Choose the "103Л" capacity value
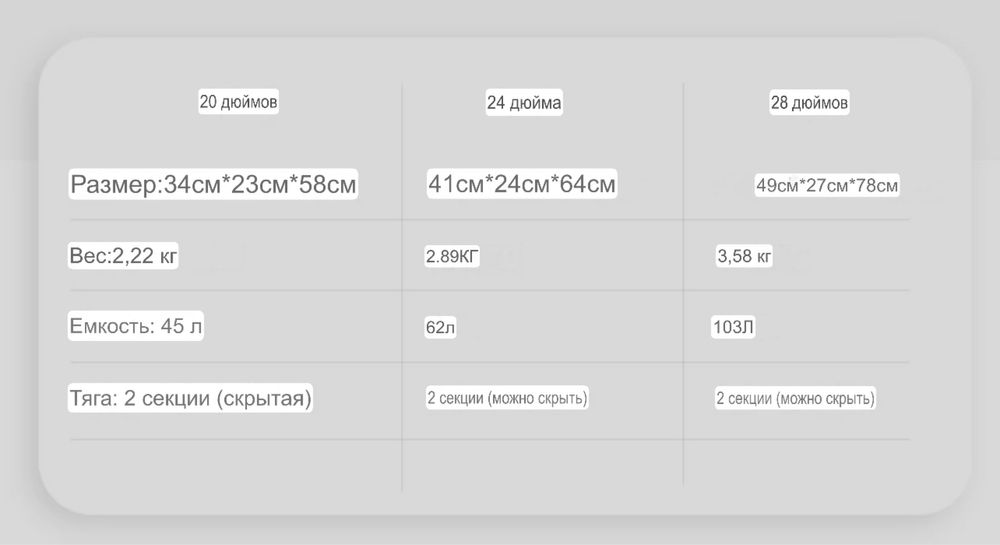This screenshot has width=1000, height=545. coord(732,328)
